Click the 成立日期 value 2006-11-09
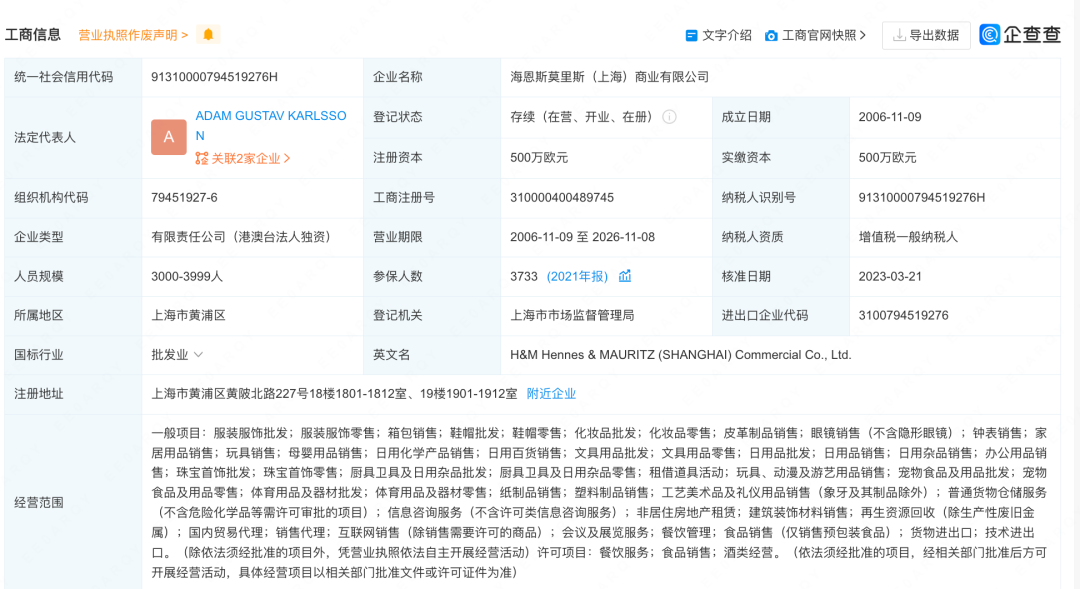This screenshot has height=589, width=1080. (x=890, y=117)
